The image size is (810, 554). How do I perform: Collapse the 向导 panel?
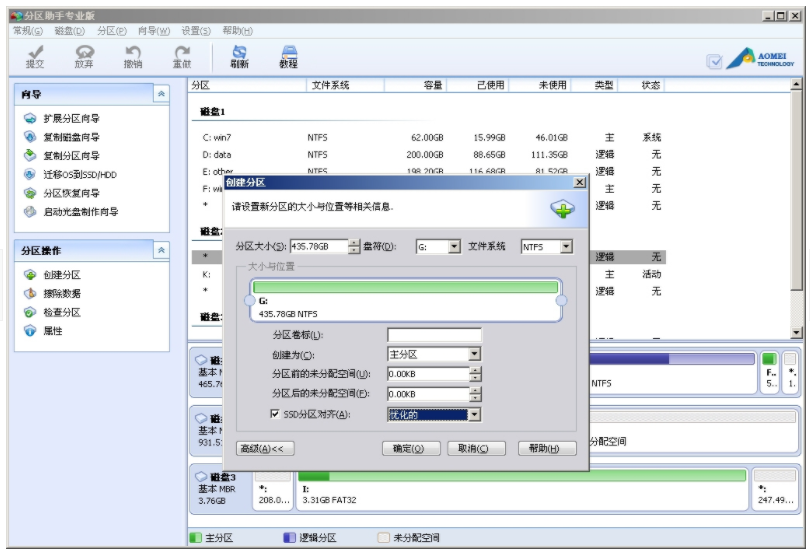tap(161, 94)
